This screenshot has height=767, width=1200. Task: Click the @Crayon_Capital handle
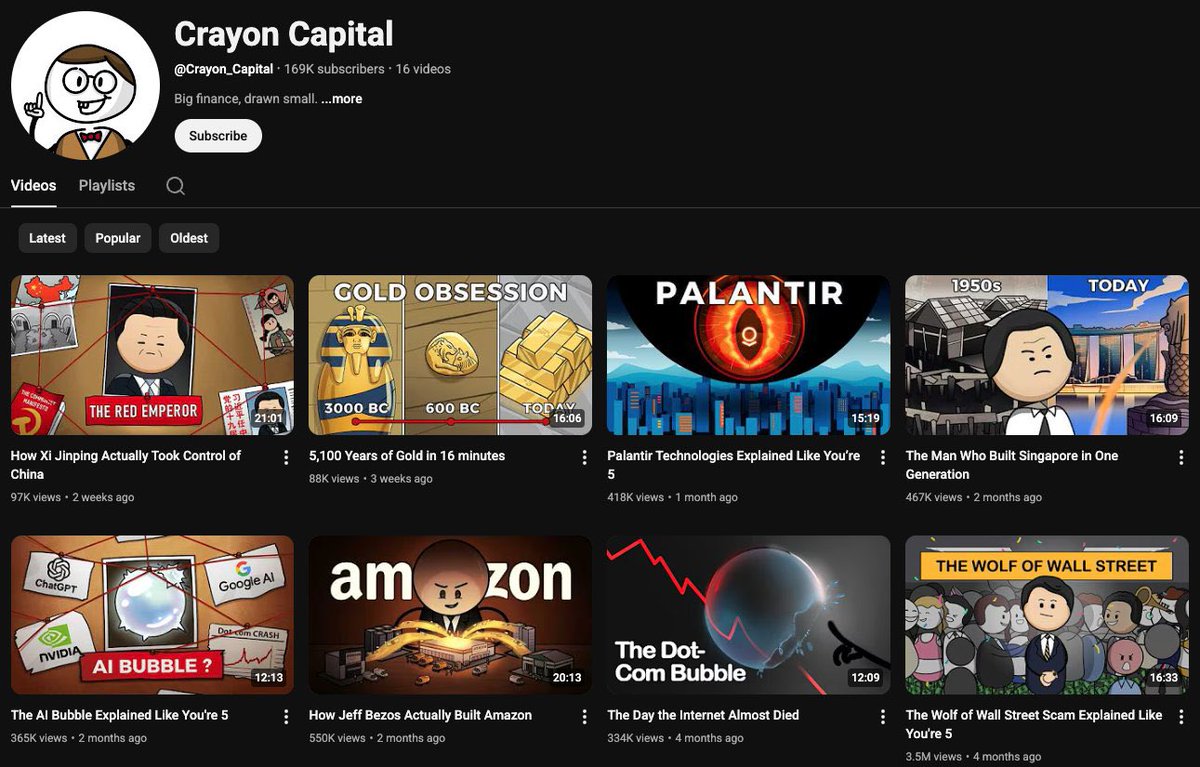click(224, 69)
